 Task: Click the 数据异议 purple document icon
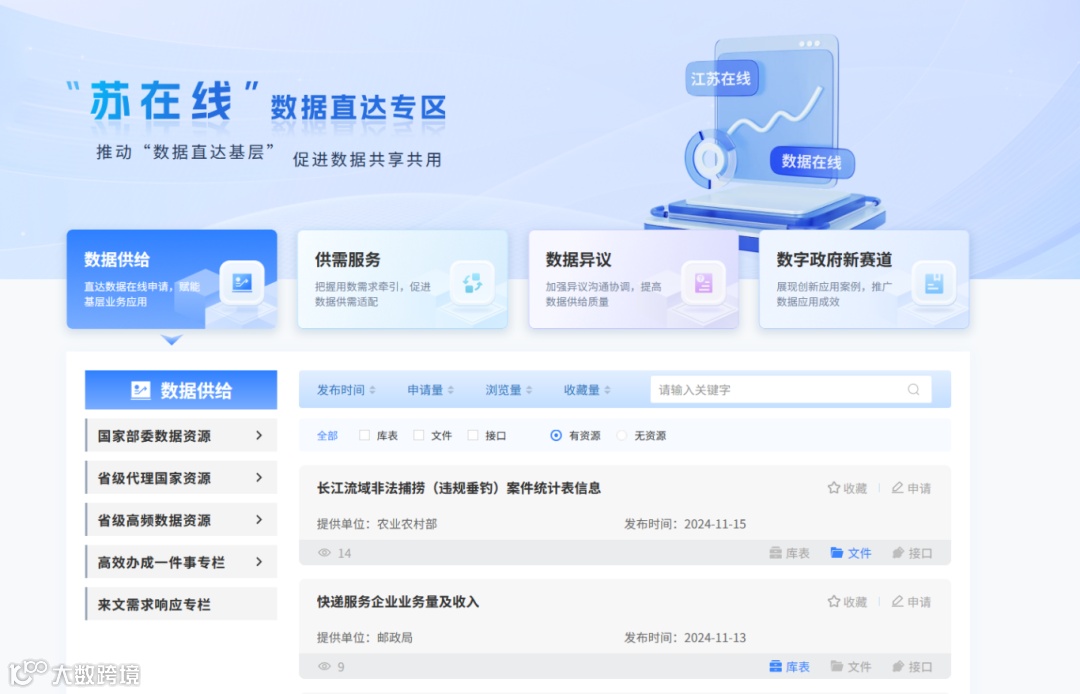click(x=703, y=282)
